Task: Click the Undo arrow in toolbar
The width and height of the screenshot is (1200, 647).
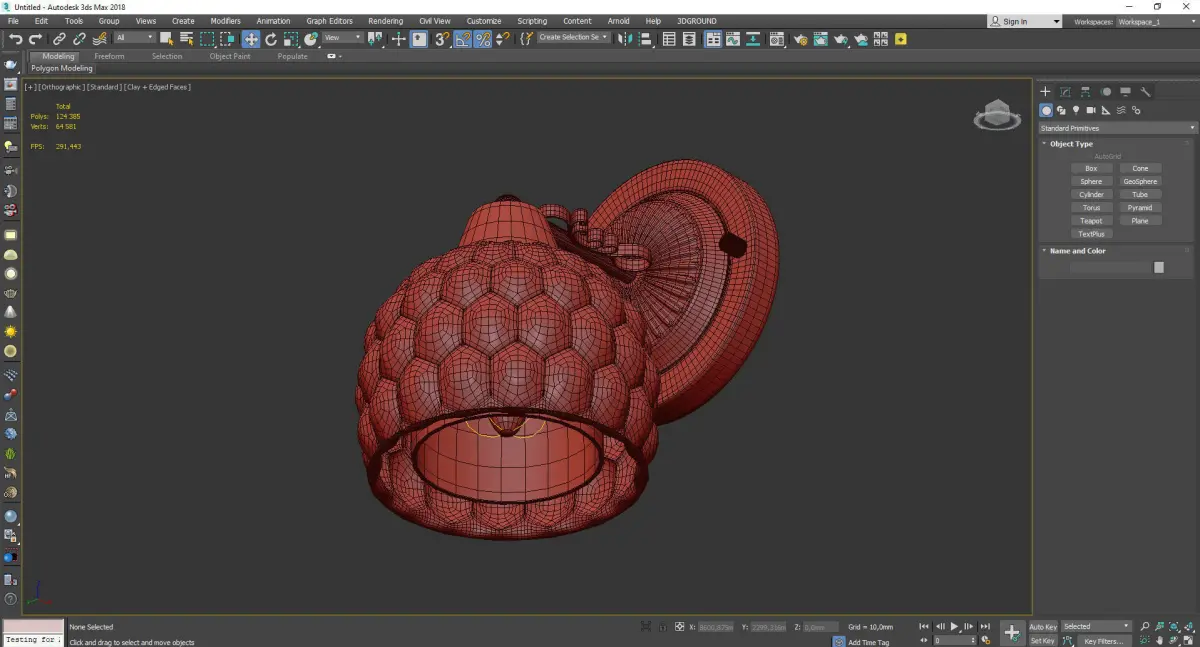Action: click(16, 39)
